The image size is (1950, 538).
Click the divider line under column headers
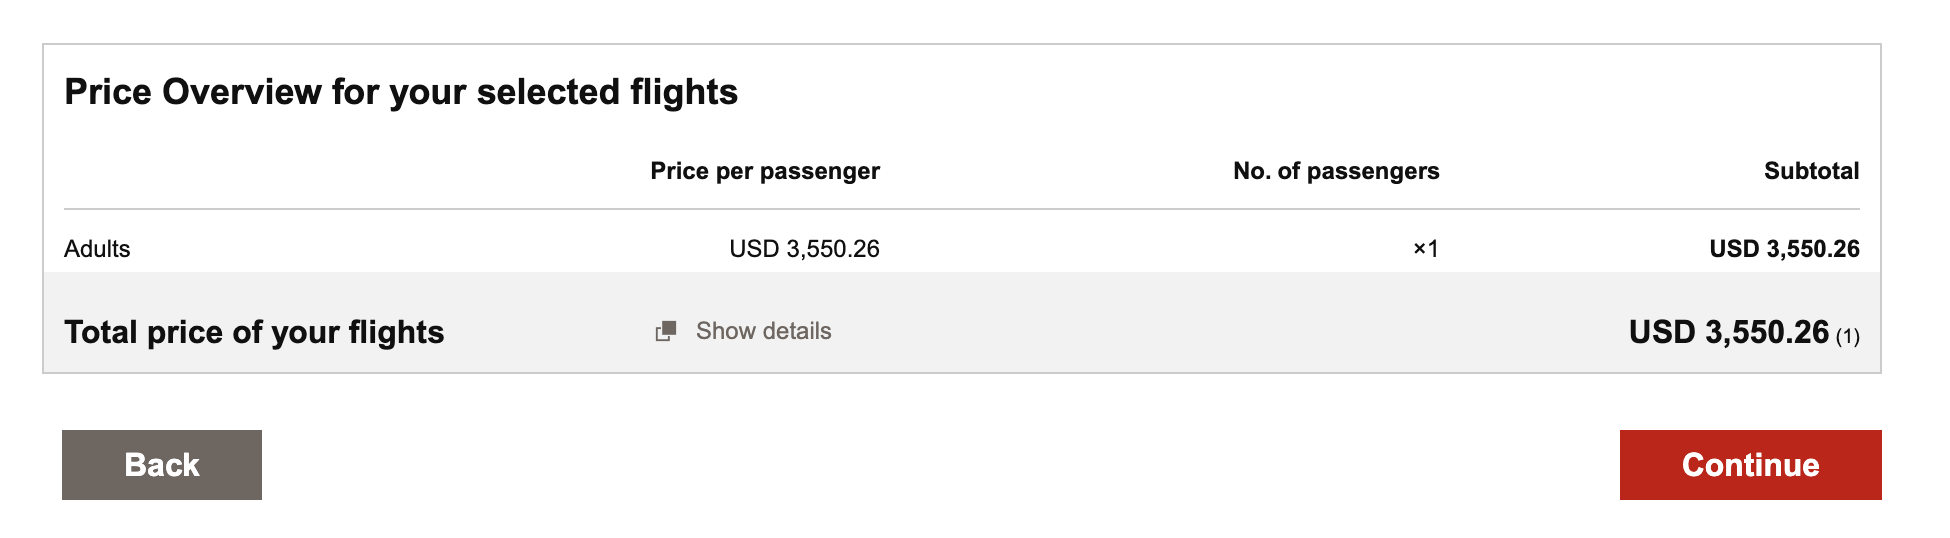point(960,209)
